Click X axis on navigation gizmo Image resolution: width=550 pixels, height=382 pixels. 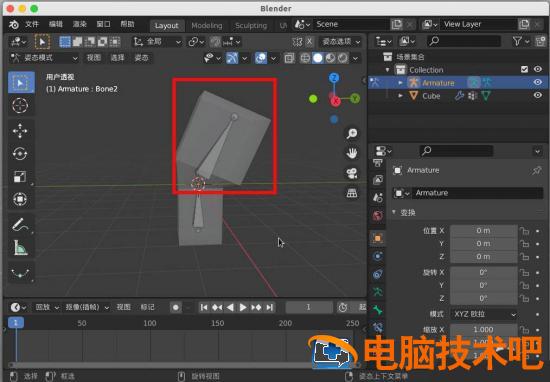335,101
